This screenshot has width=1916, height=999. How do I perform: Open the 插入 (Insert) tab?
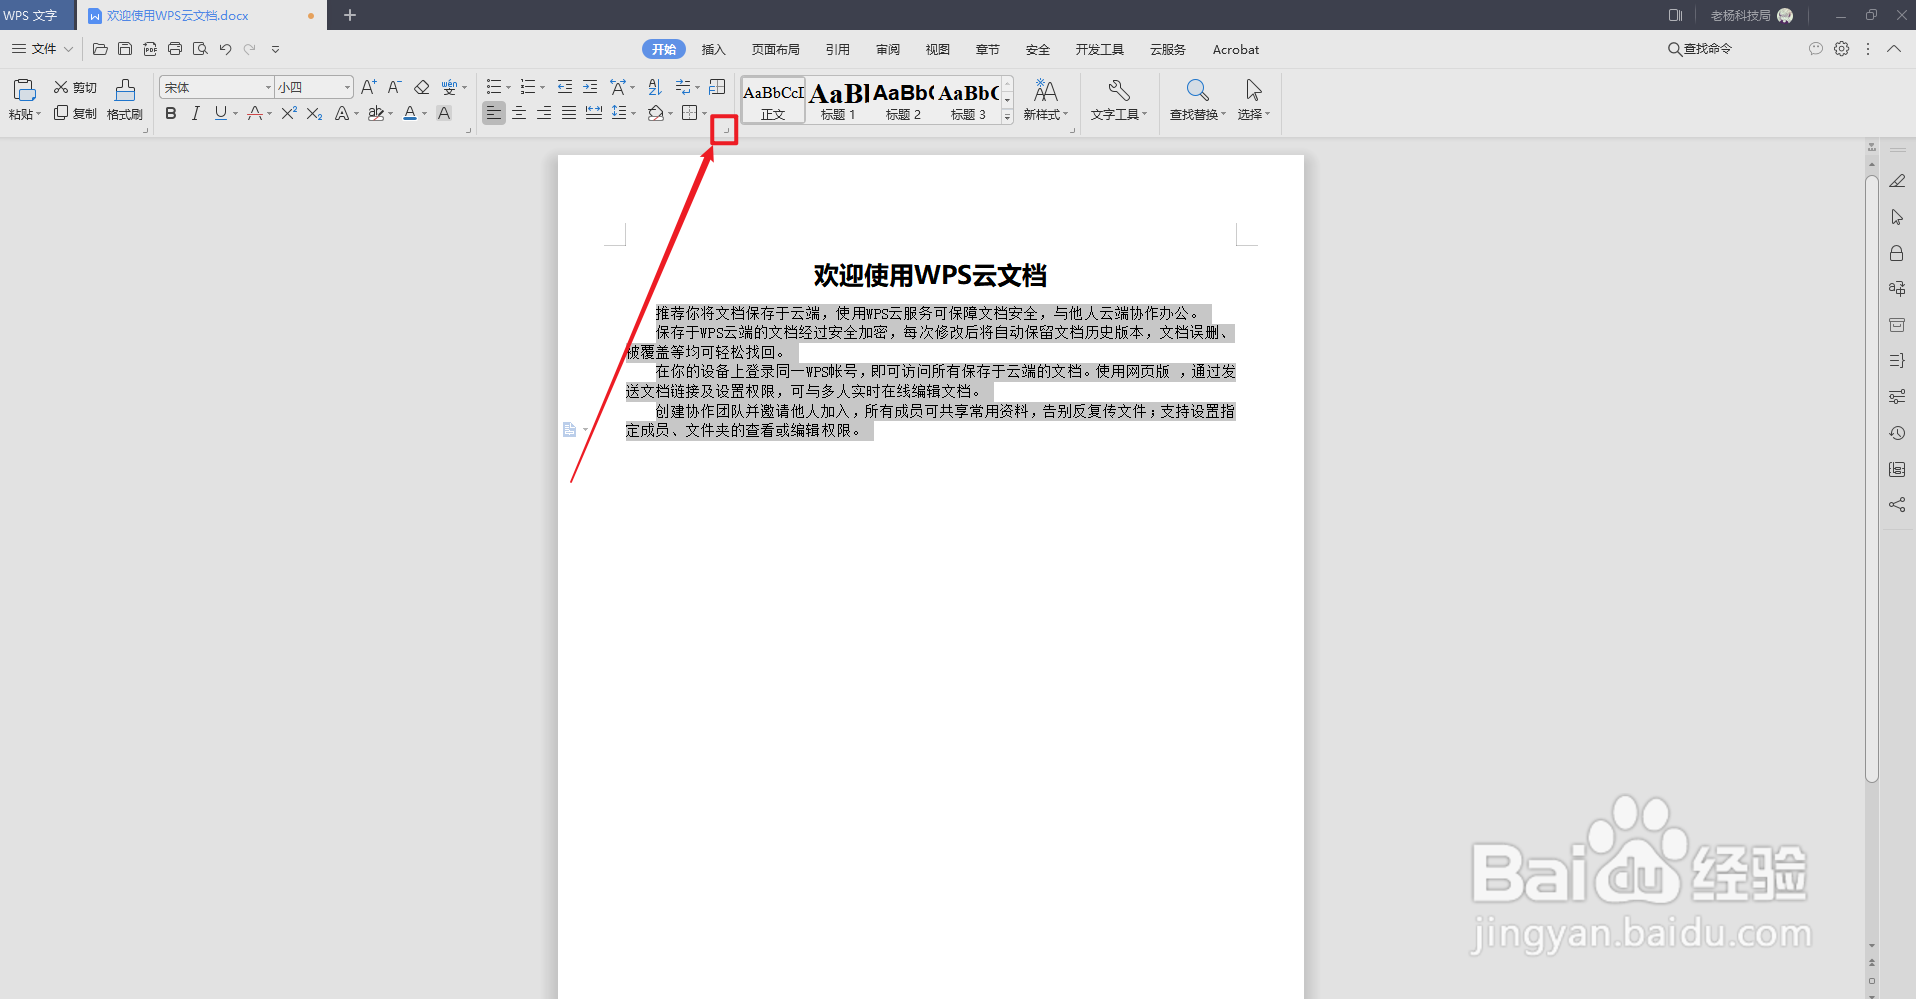point(713,49)
